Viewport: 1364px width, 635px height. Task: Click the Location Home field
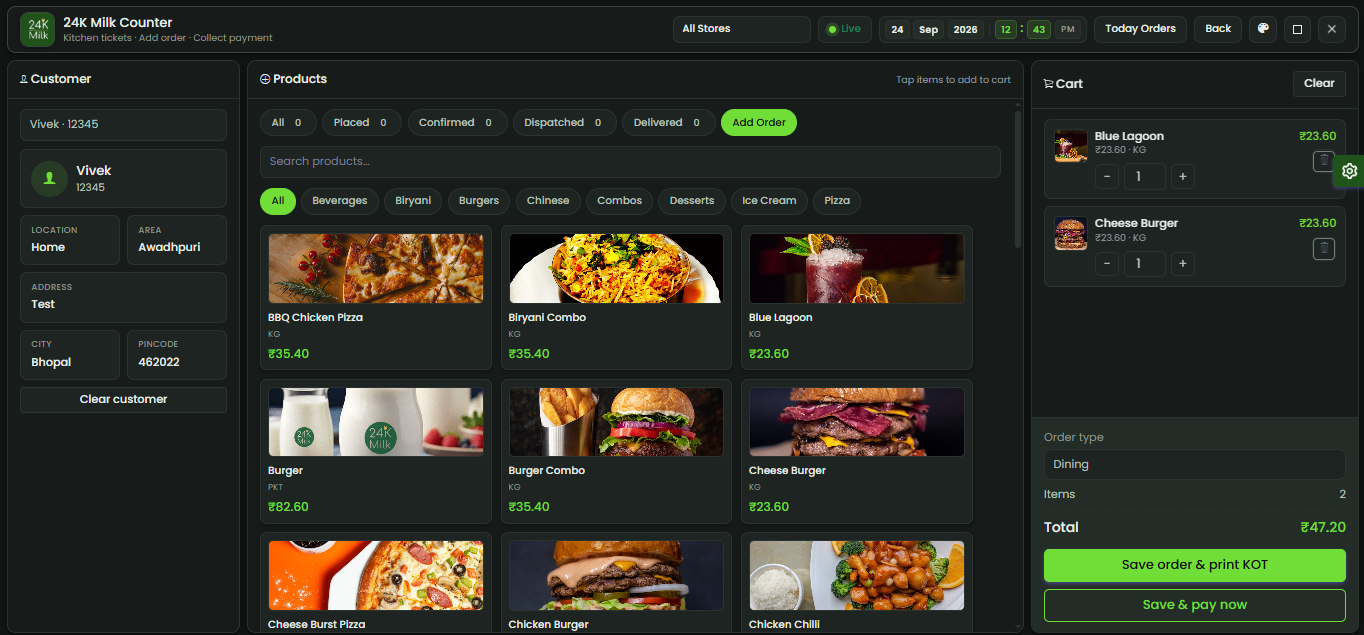(x=69, y=240)
